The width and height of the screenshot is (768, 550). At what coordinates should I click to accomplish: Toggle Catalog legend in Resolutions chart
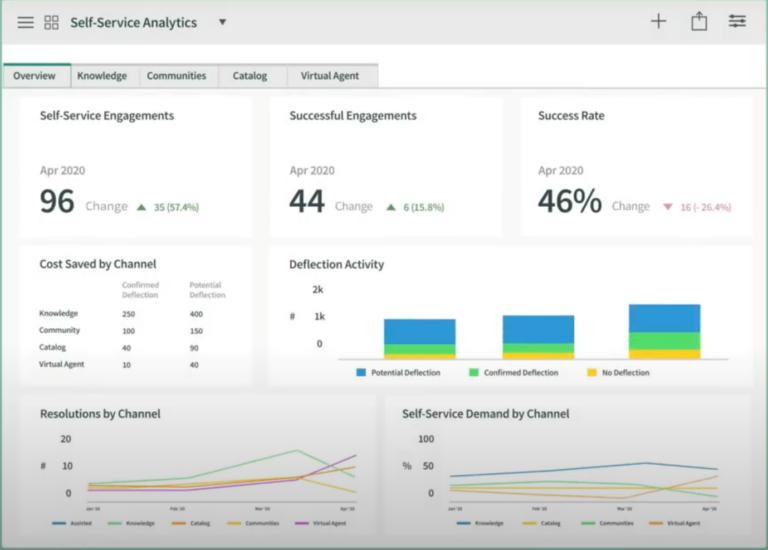click(x=191, y=524)
